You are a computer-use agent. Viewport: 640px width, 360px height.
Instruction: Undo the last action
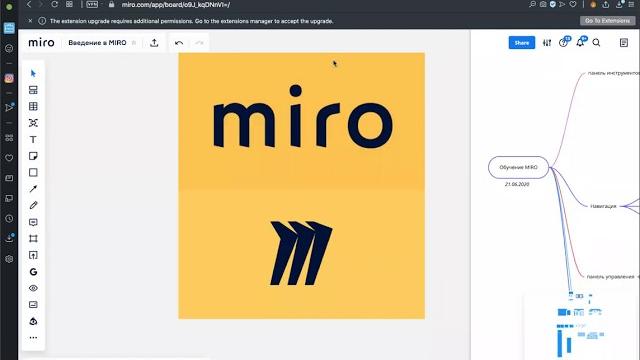pyautogui.click(x=179, y=43)
